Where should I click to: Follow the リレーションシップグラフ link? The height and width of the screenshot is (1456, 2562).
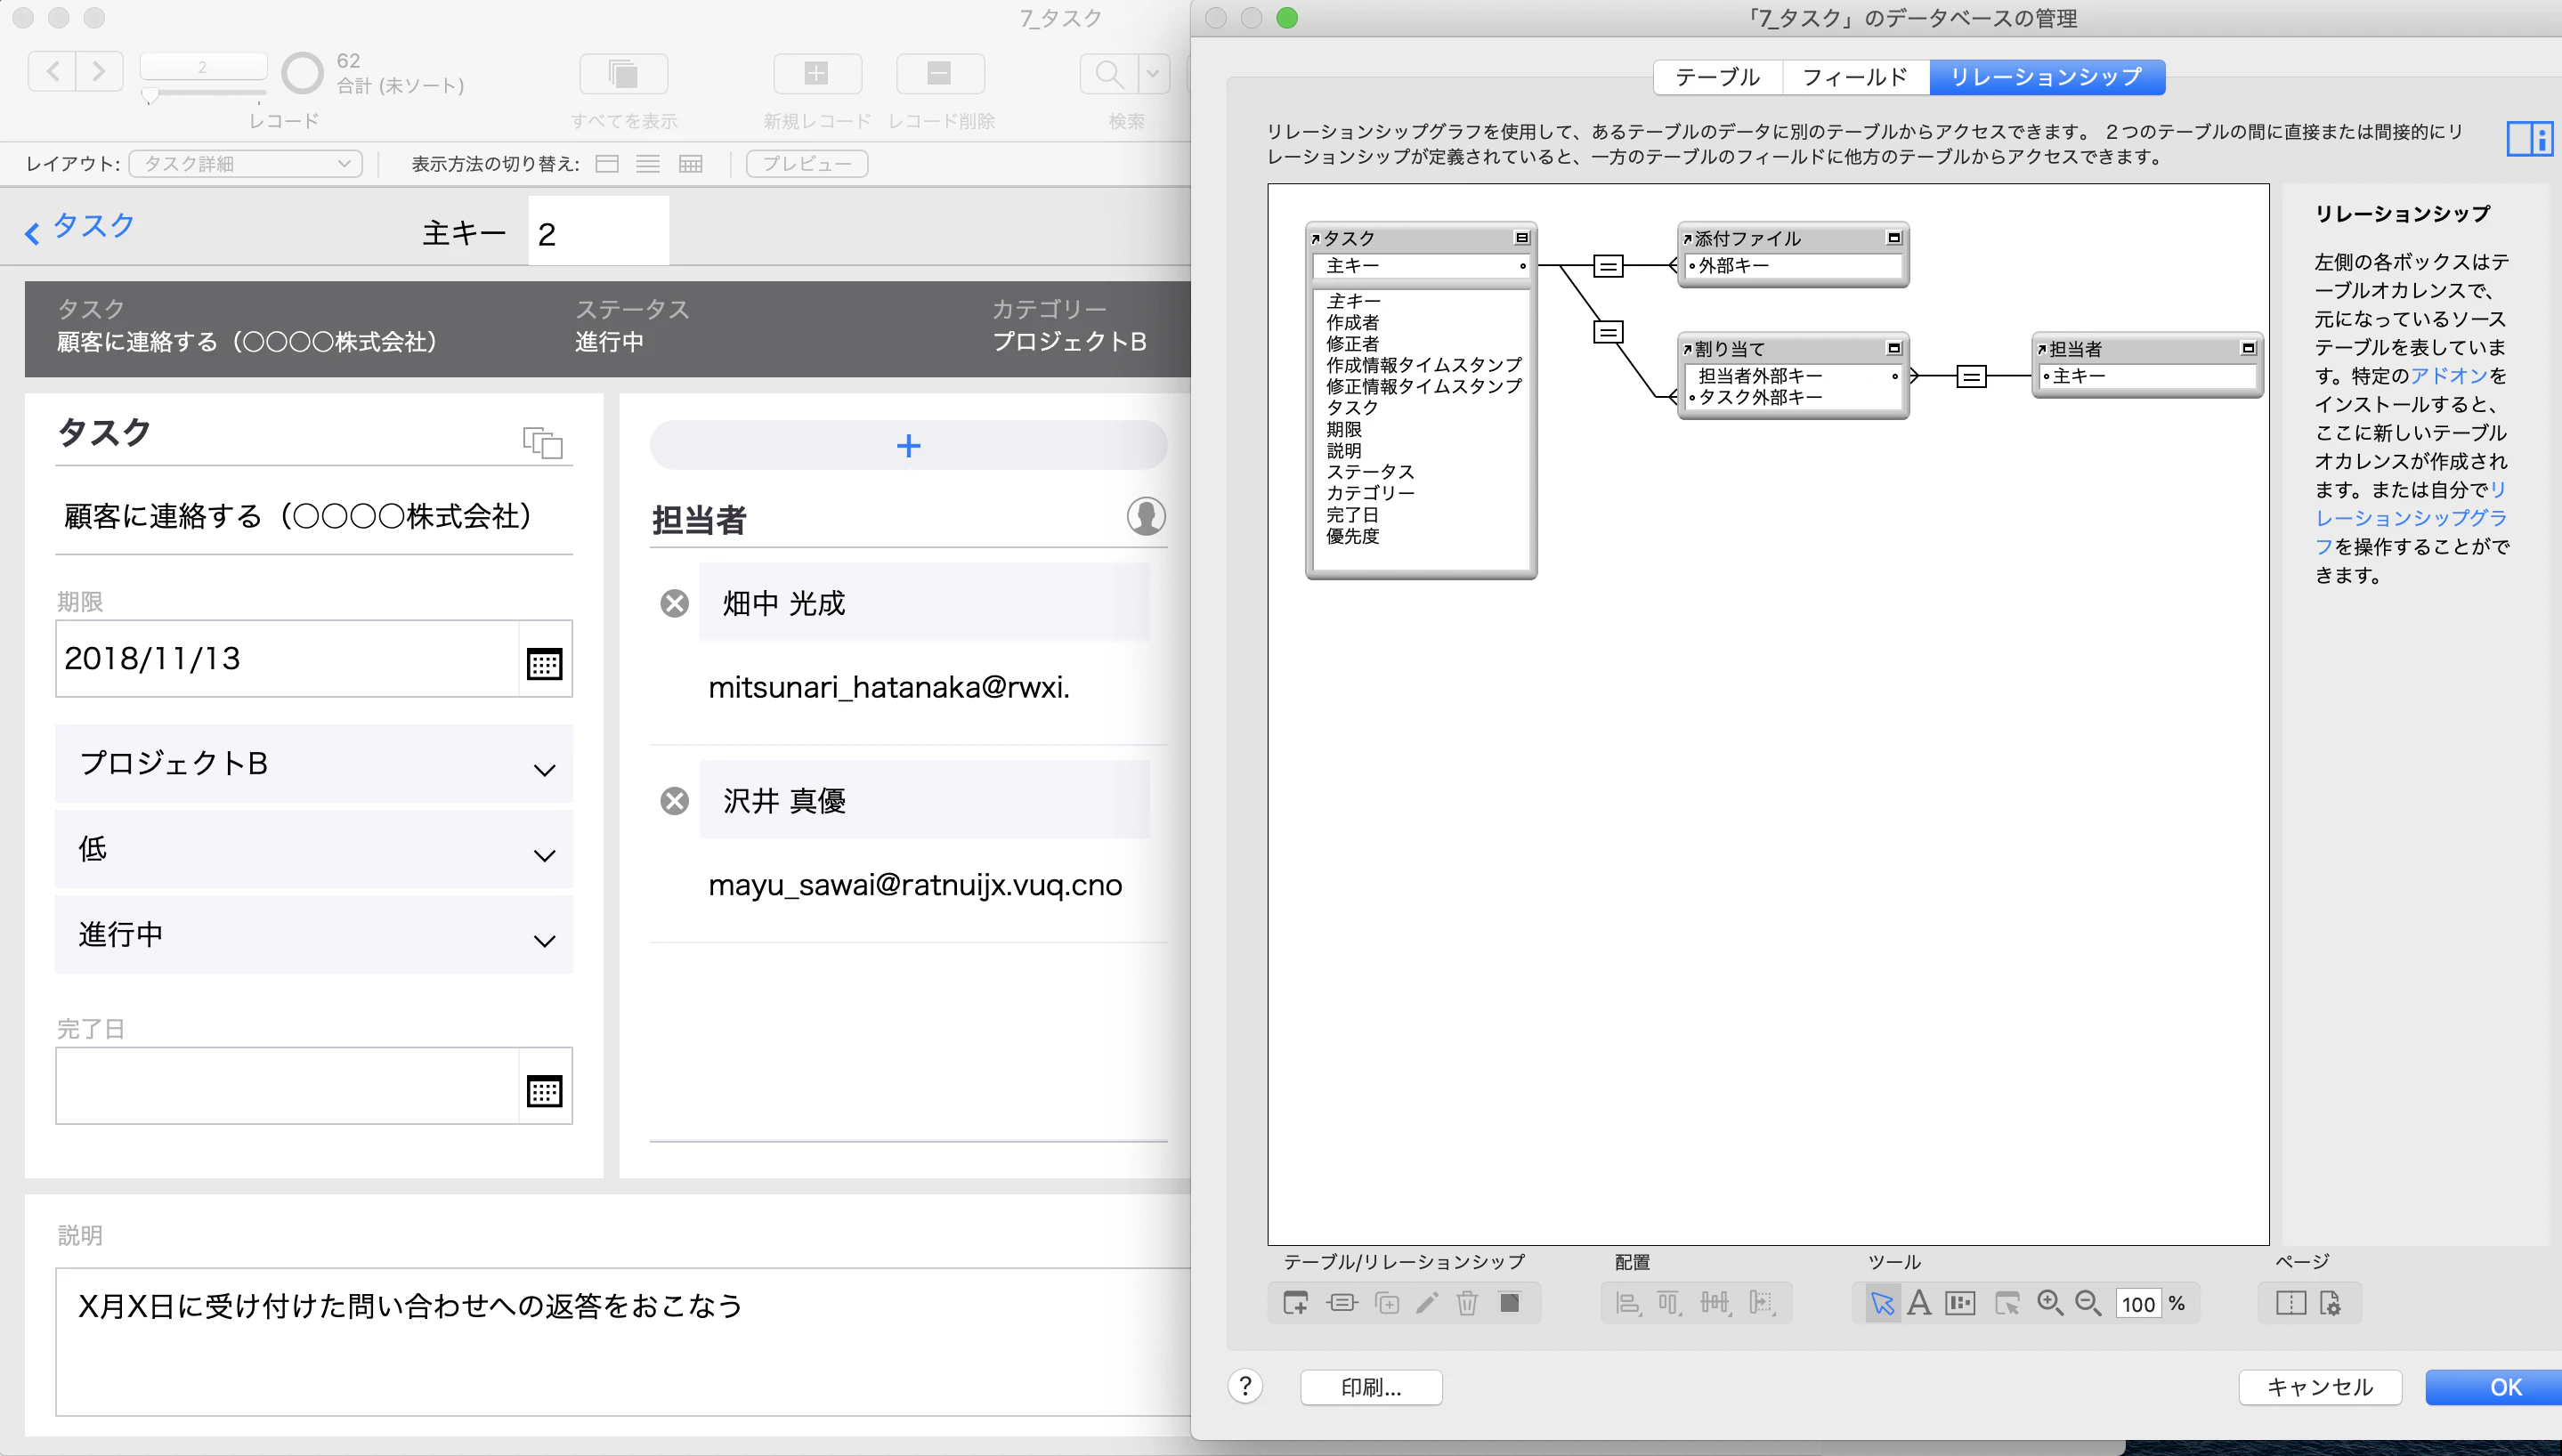[x=2411, y=518]
